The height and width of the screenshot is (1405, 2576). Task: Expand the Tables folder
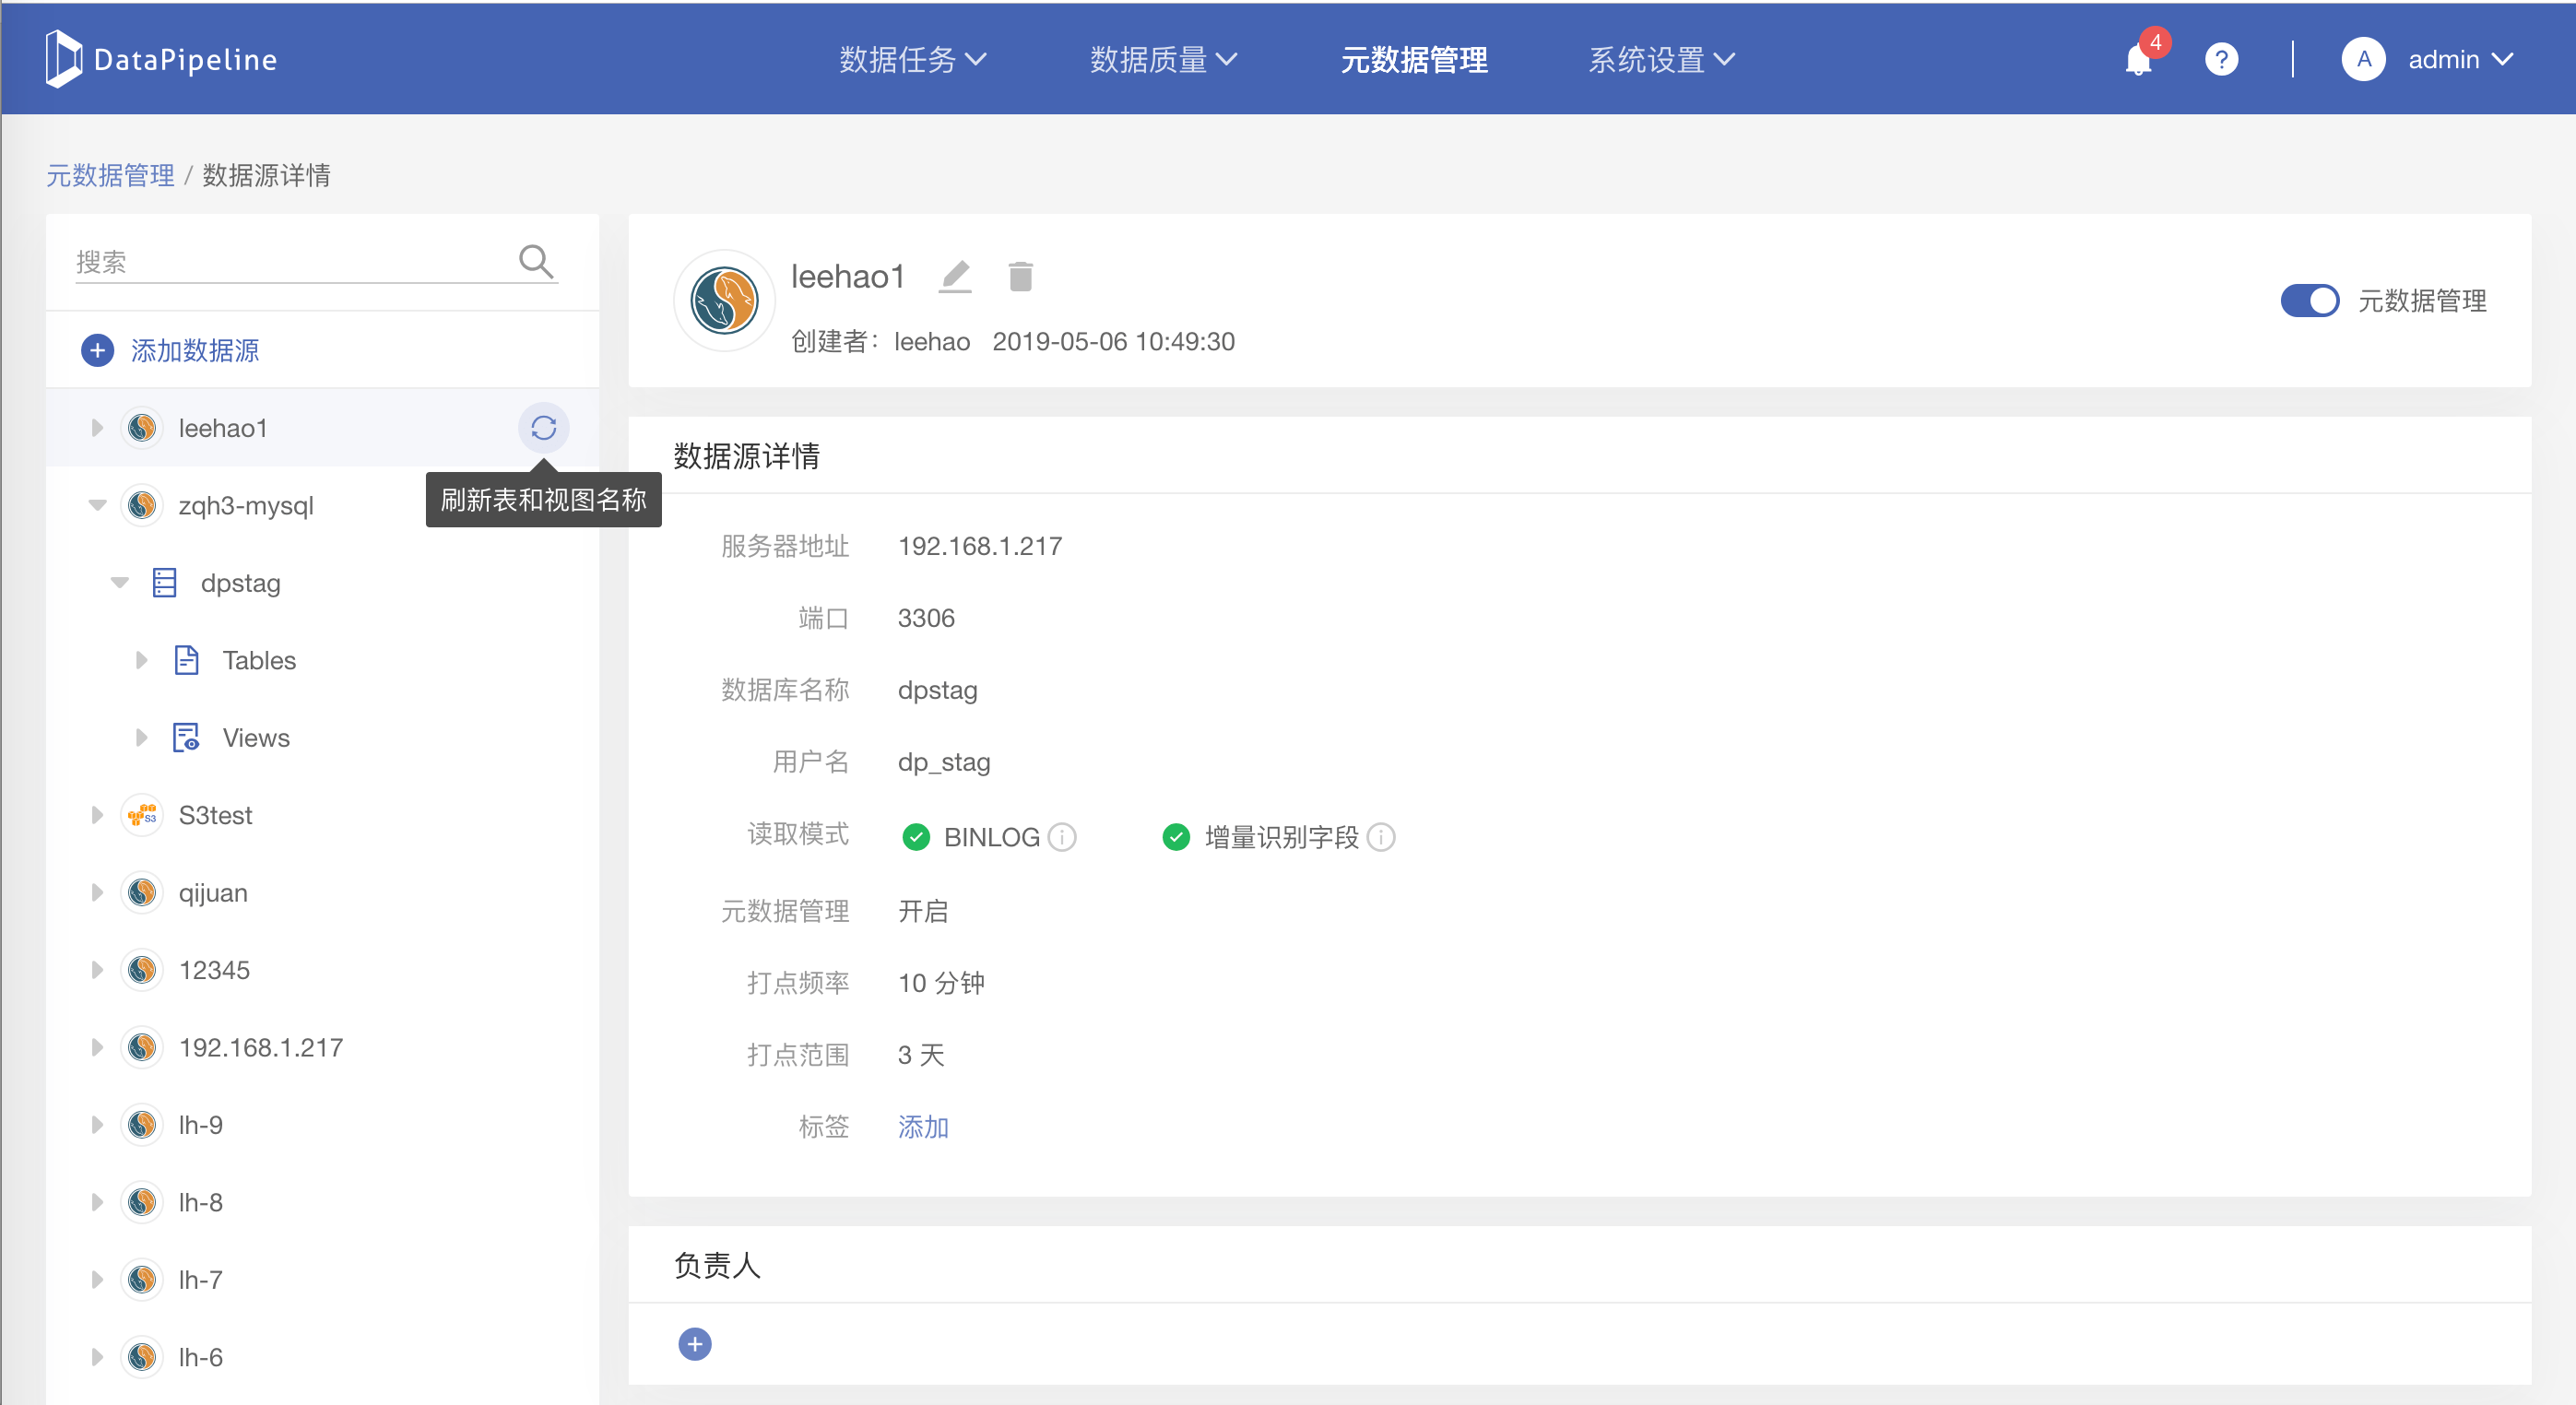pyautogui.click(x=141, y=660)
